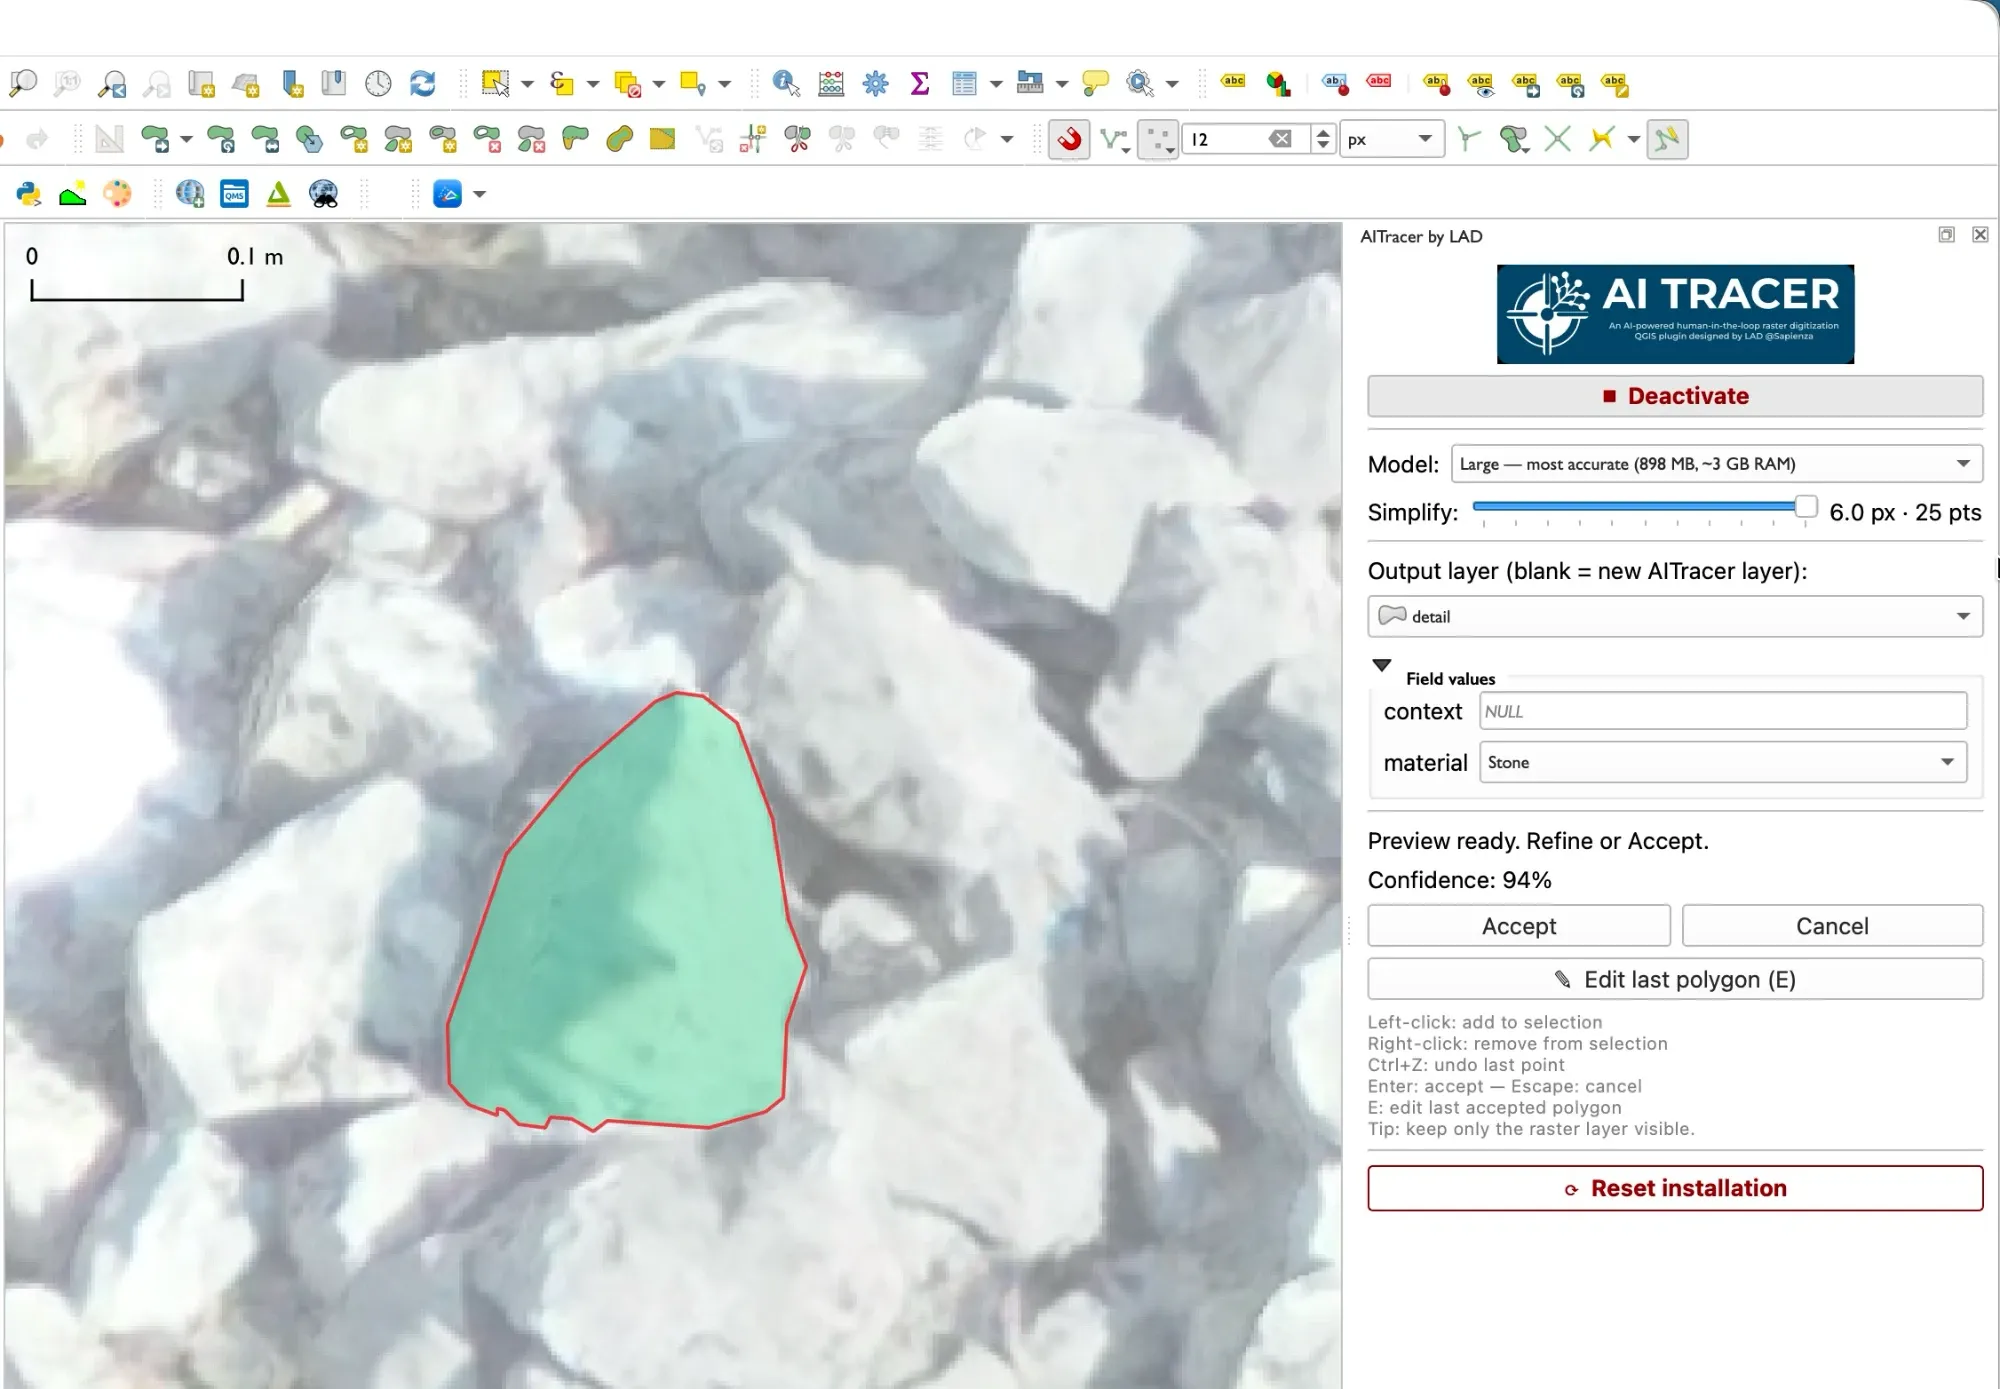Open the Statistical Summary sigma icon
The width and height of the screenshot is (2000, 1389).
tap(920, 84)
